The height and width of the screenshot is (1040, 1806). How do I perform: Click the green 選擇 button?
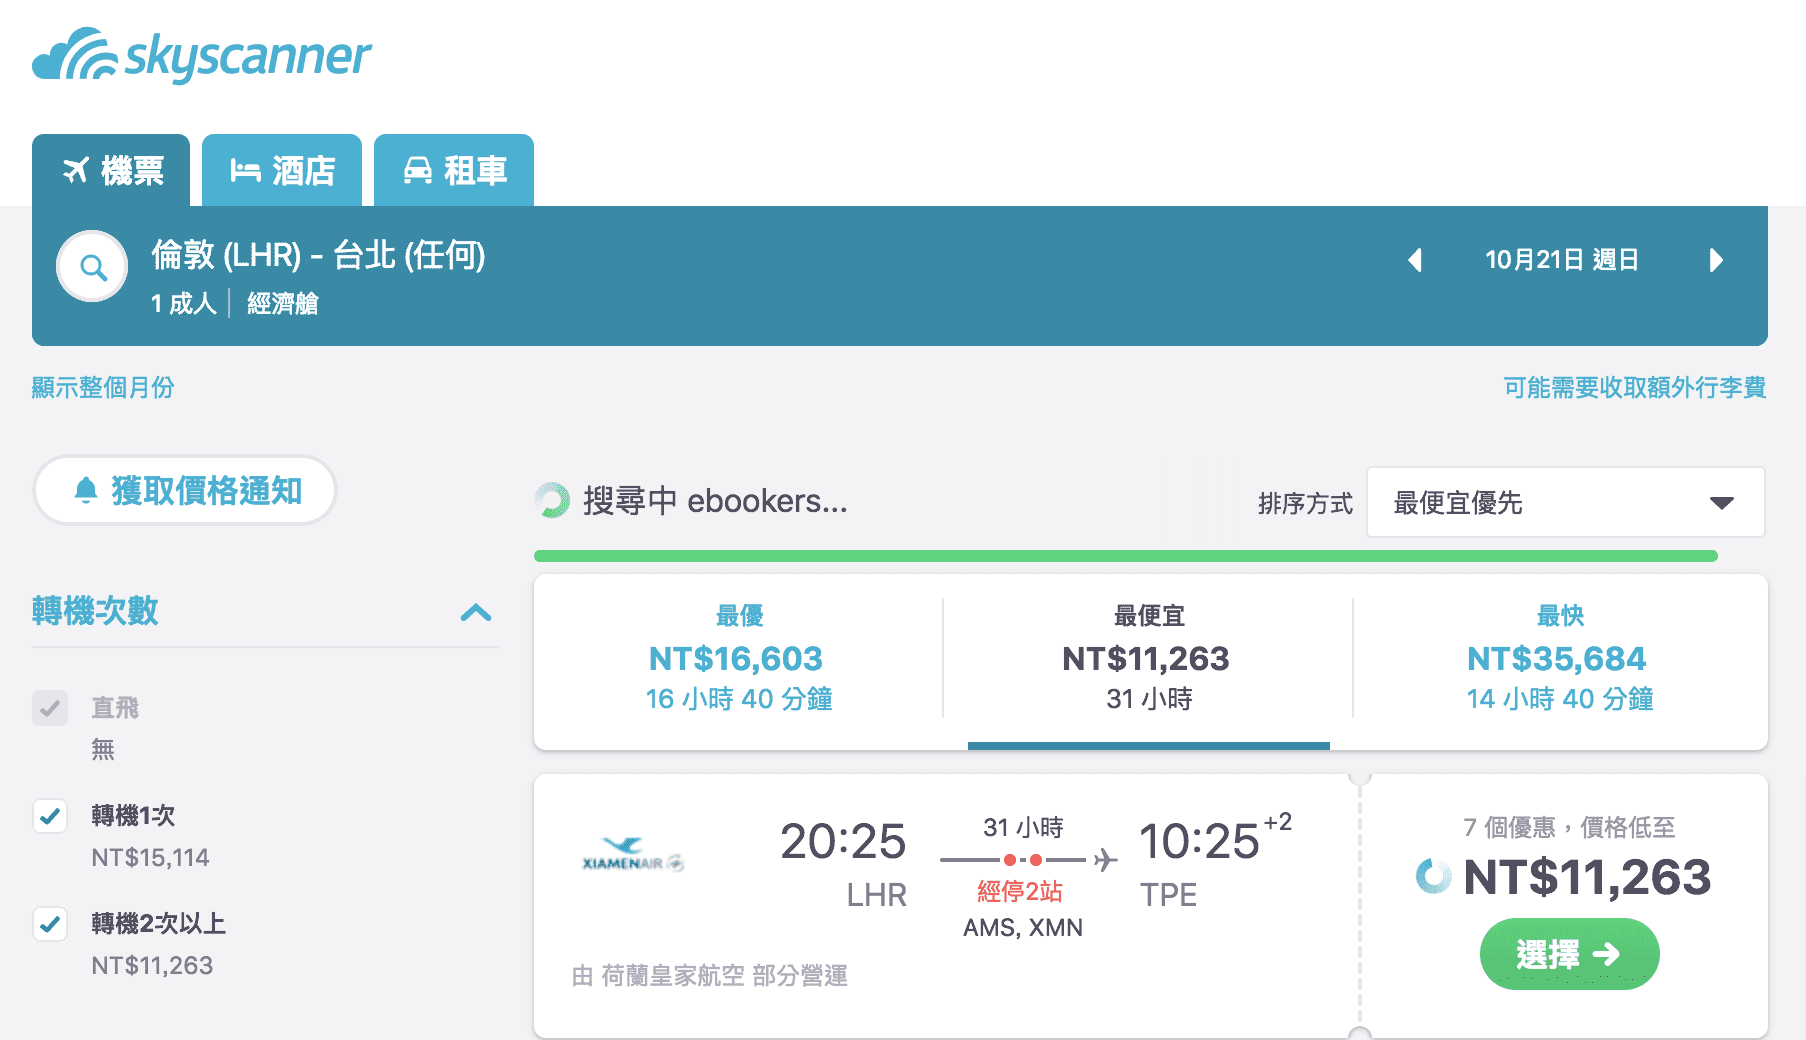coord(1569,954)
